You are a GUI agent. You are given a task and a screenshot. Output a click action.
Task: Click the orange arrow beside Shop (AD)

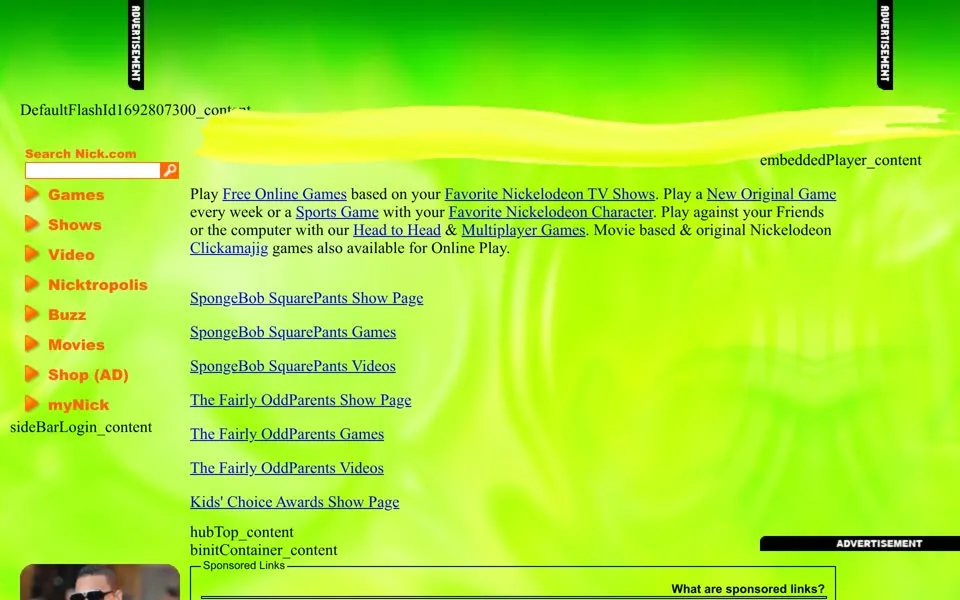(32, 374)
